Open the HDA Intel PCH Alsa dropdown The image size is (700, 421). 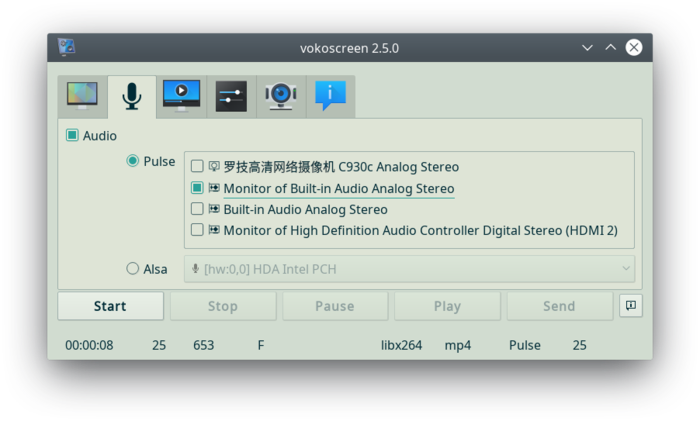click(409, 269)
